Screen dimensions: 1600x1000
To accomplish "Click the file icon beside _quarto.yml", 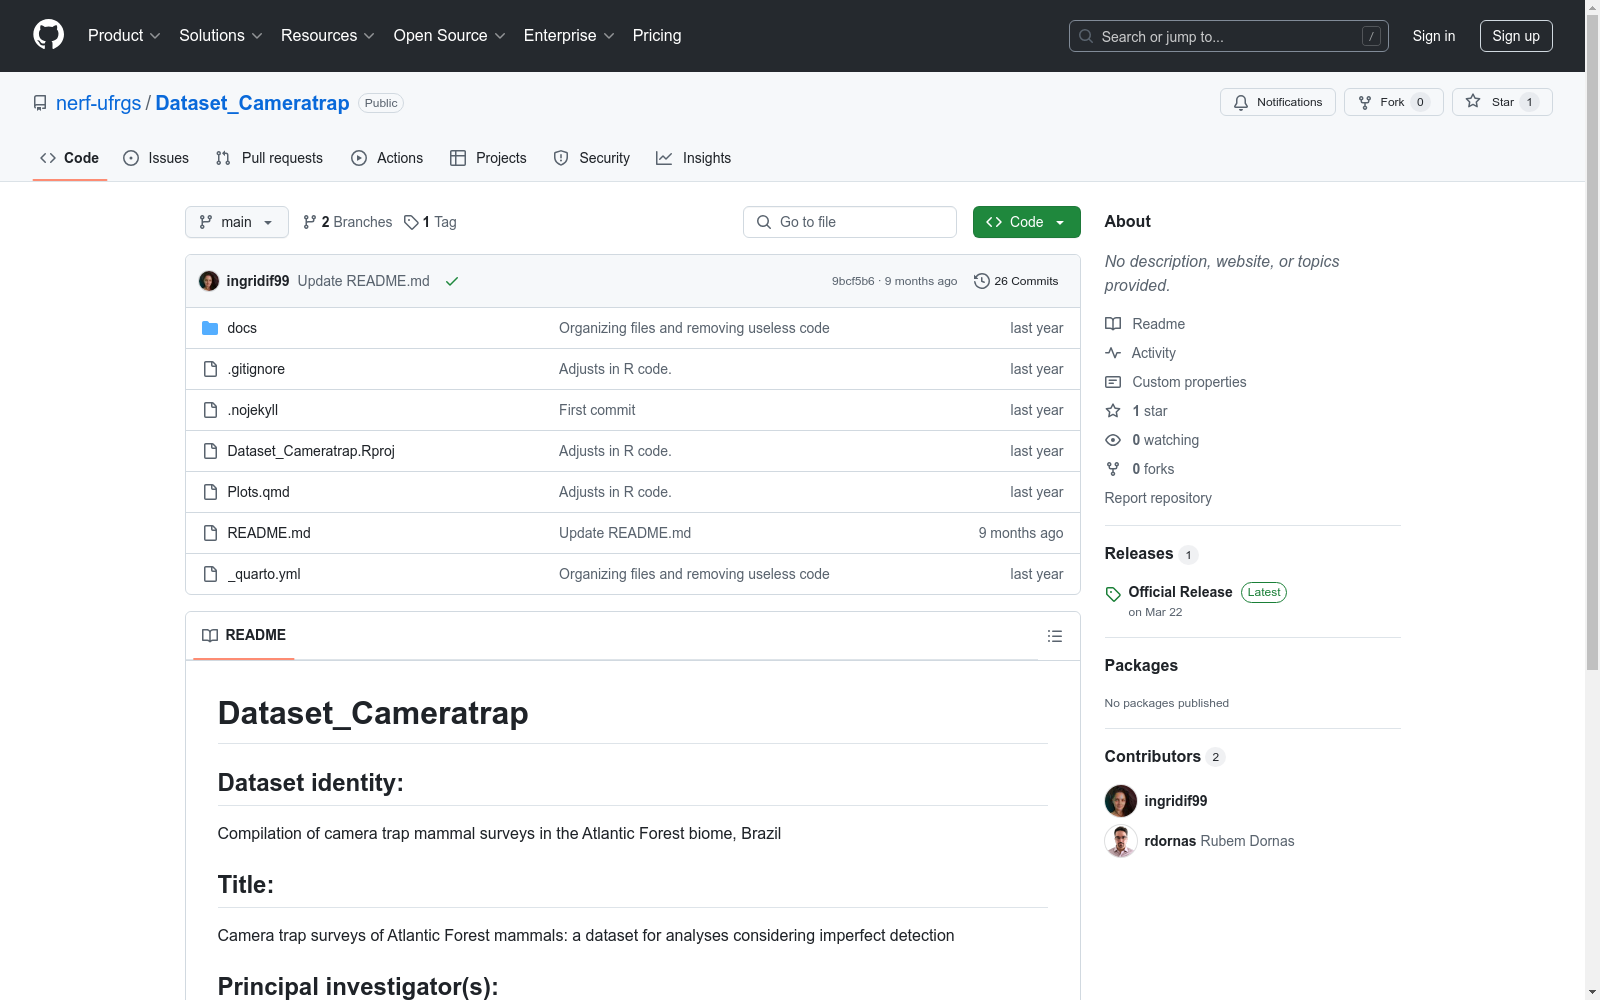I will 210,574.
